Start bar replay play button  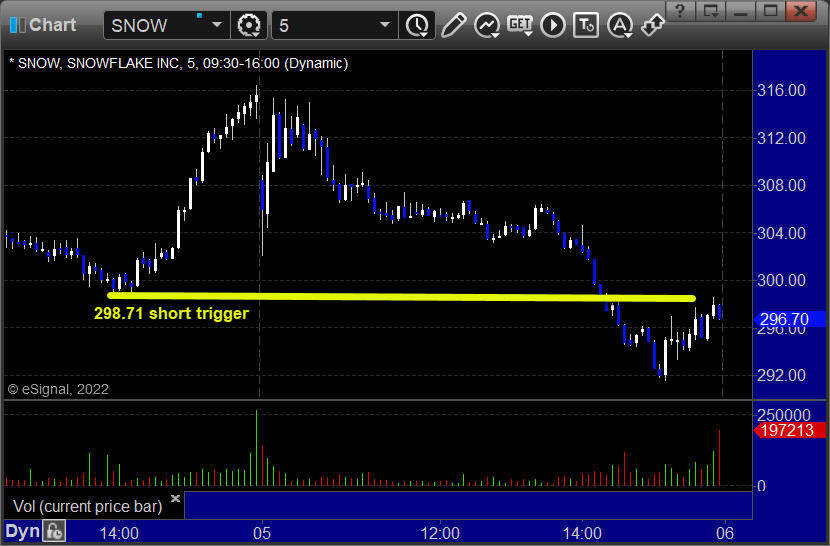pos(553,25)
